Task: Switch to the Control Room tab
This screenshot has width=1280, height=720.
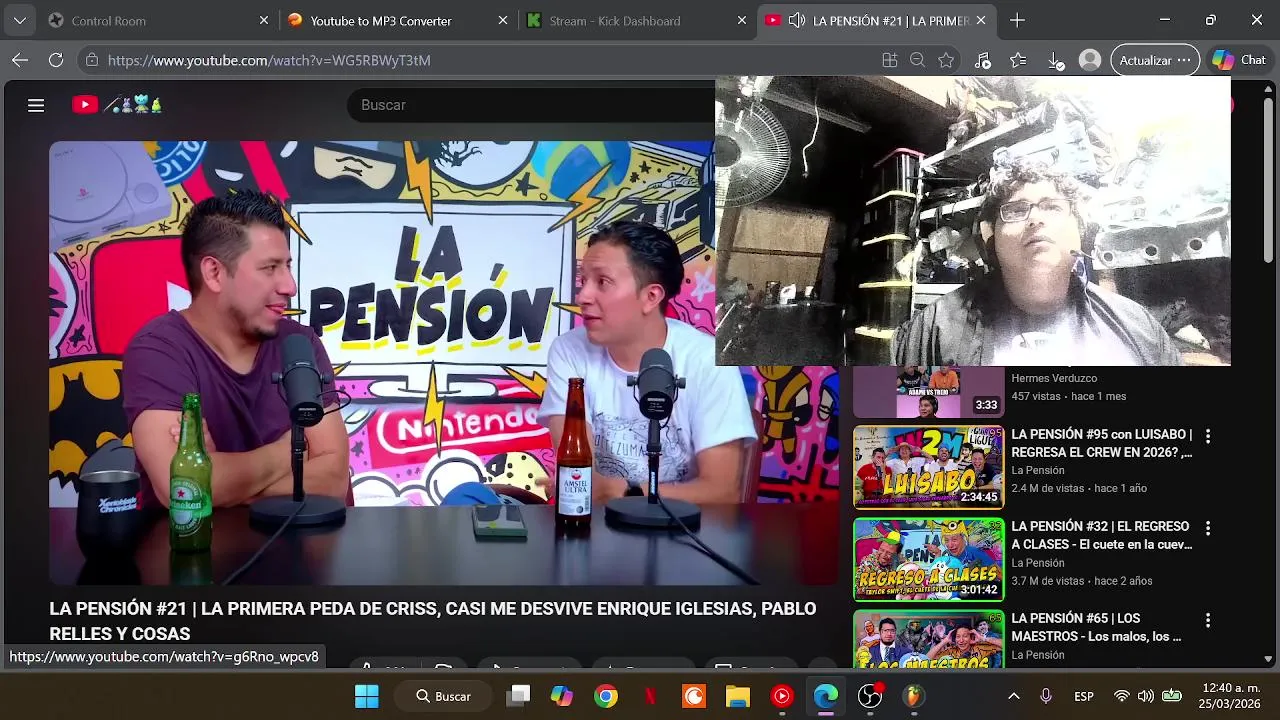Action: click(158, 20)
